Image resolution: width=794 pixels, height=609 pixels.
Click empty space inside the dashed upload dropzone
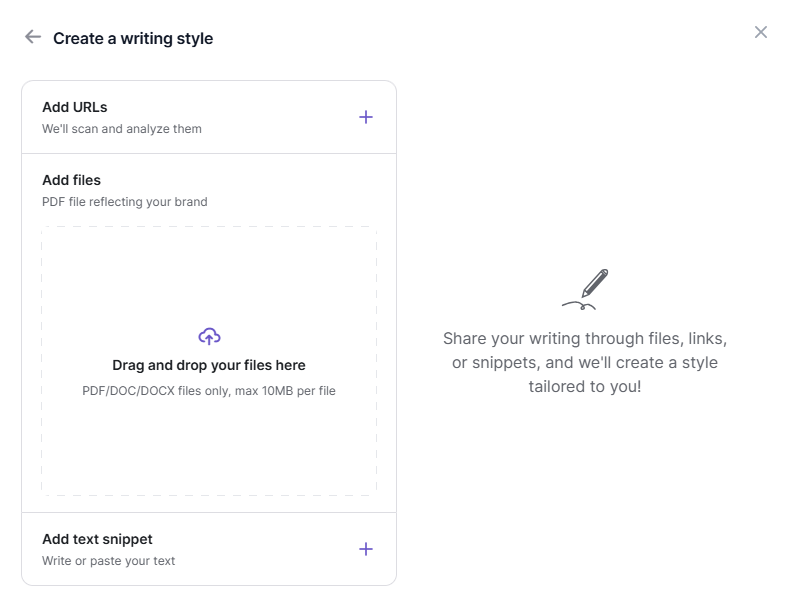(209, 450)
